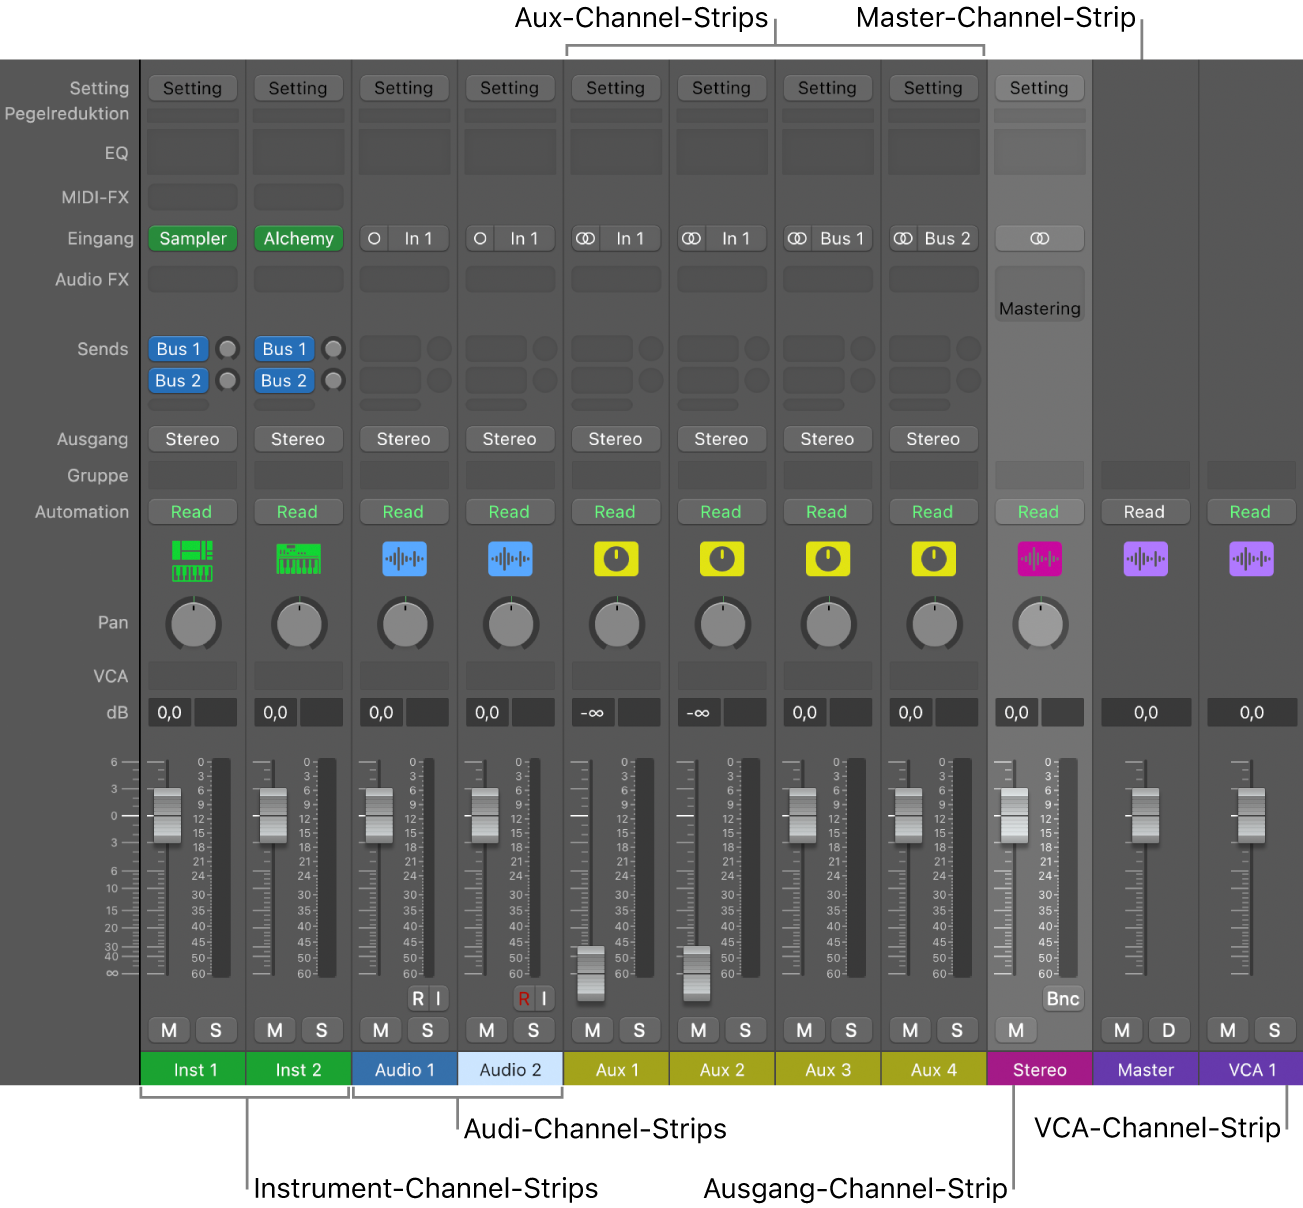The image size is (1303, 1208).
Task: Open Aux 4 input Bus 2 menu
Action: click(x=948, y=239)
